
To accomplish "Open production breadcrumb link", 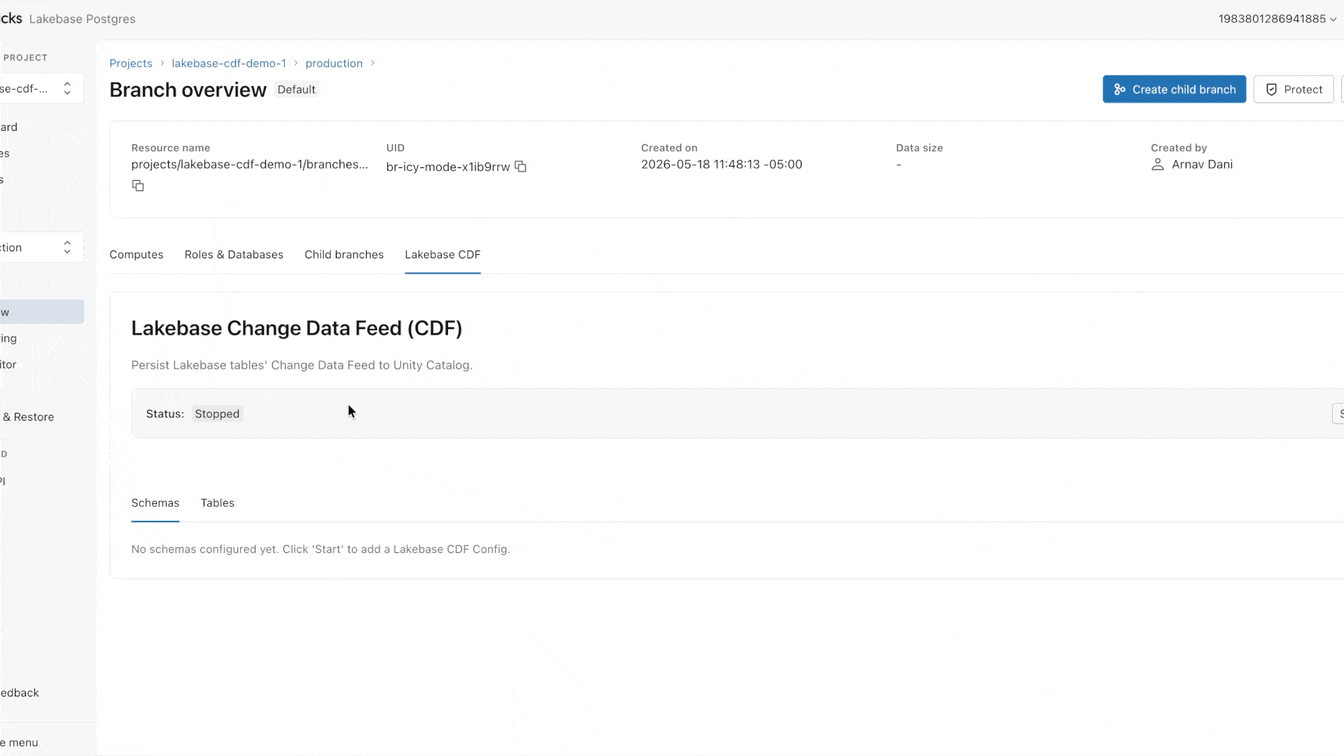I will tap(334, 63).
